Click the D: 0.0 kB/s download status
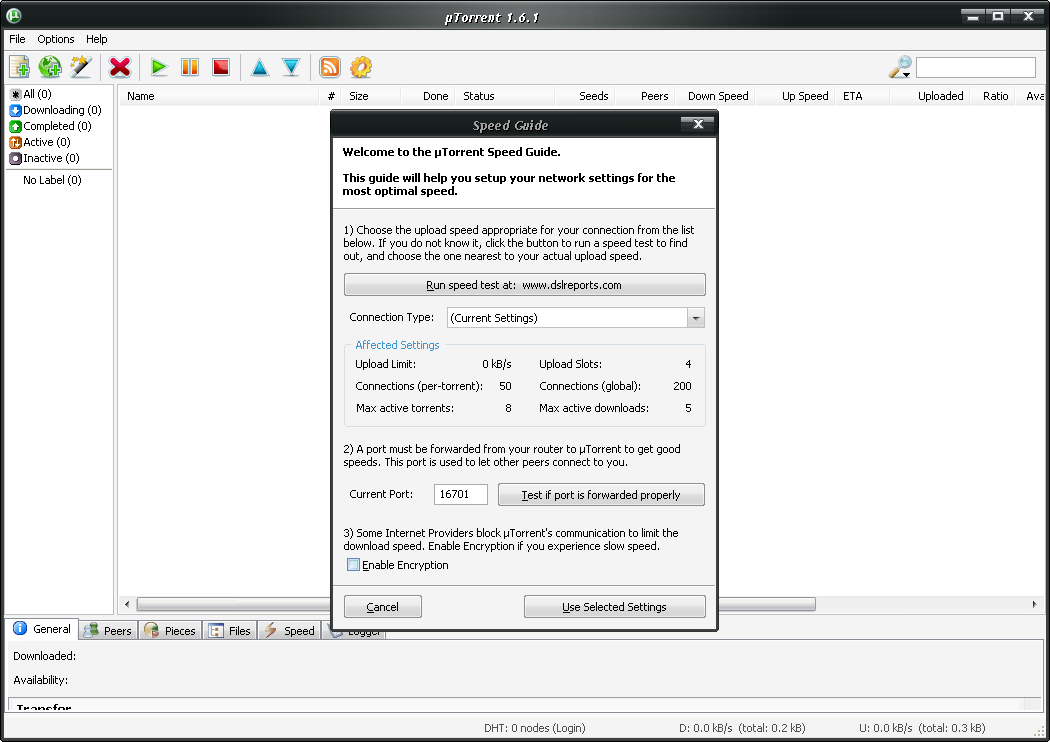1050x742 pixels. pos(742,728)
